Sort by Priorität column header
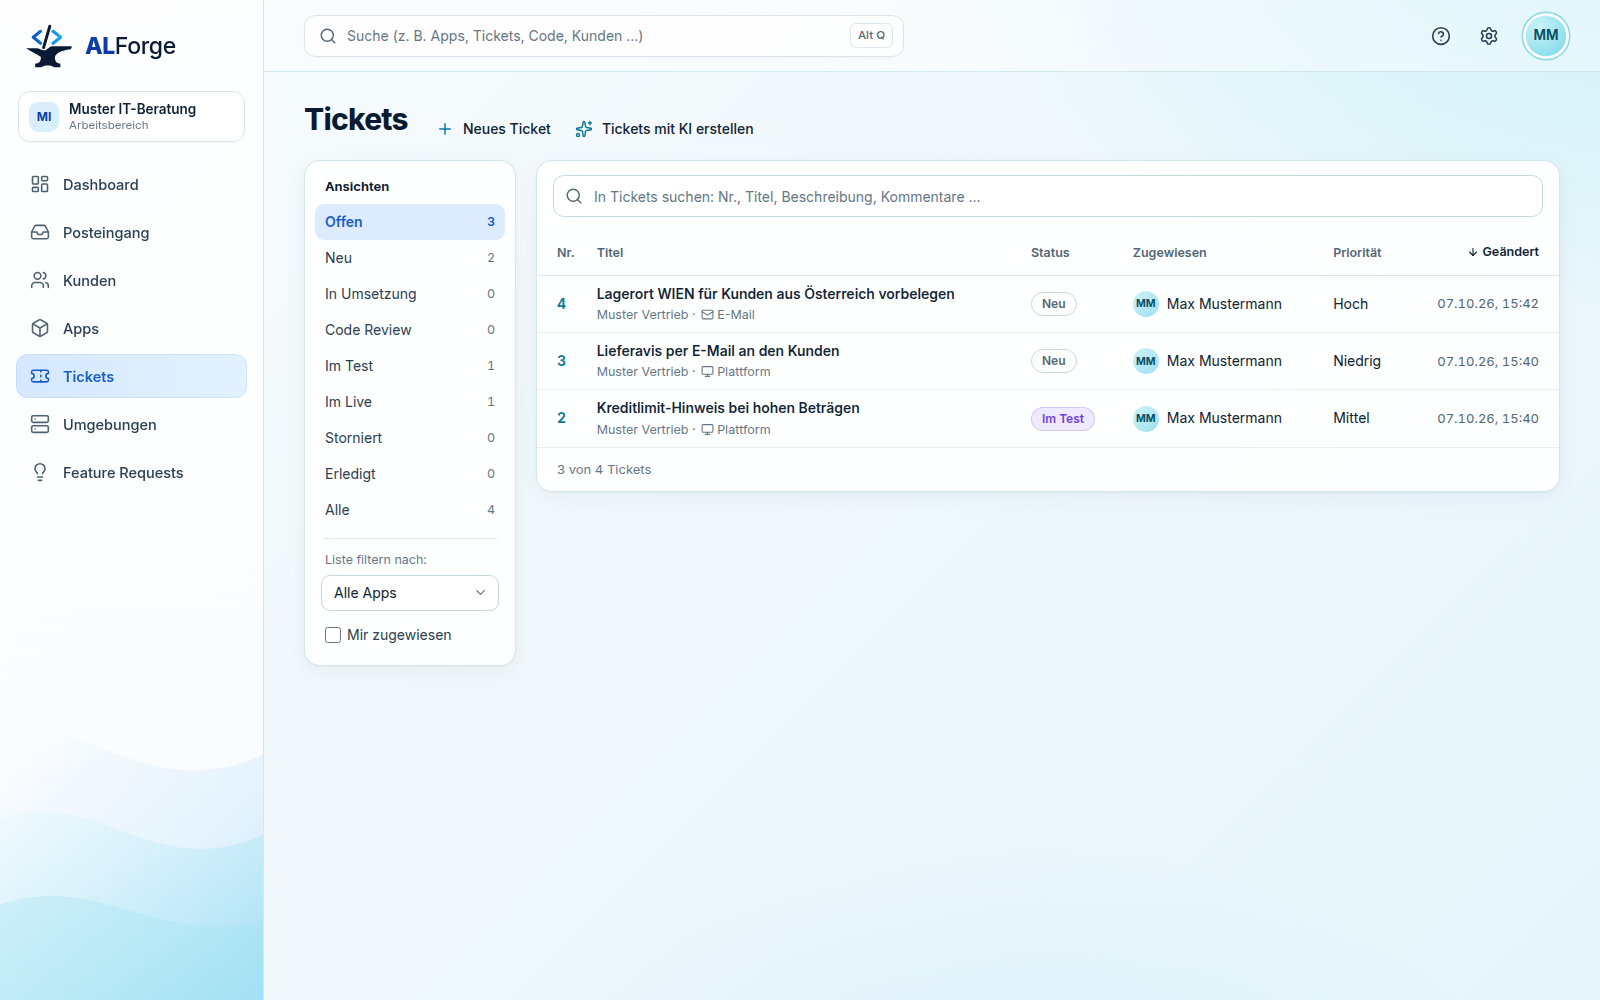 (1357, 253)
